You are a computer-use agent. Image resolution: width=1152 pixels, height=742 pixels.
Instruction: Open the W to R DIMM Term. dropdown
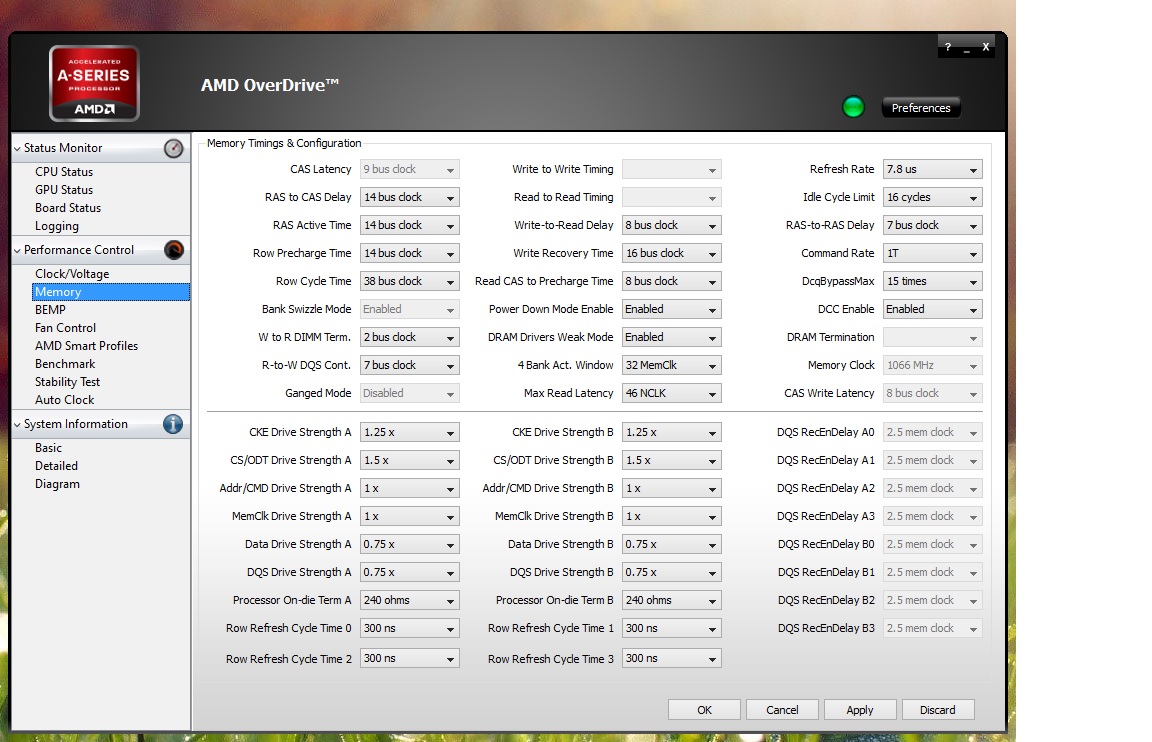point(409,337)
